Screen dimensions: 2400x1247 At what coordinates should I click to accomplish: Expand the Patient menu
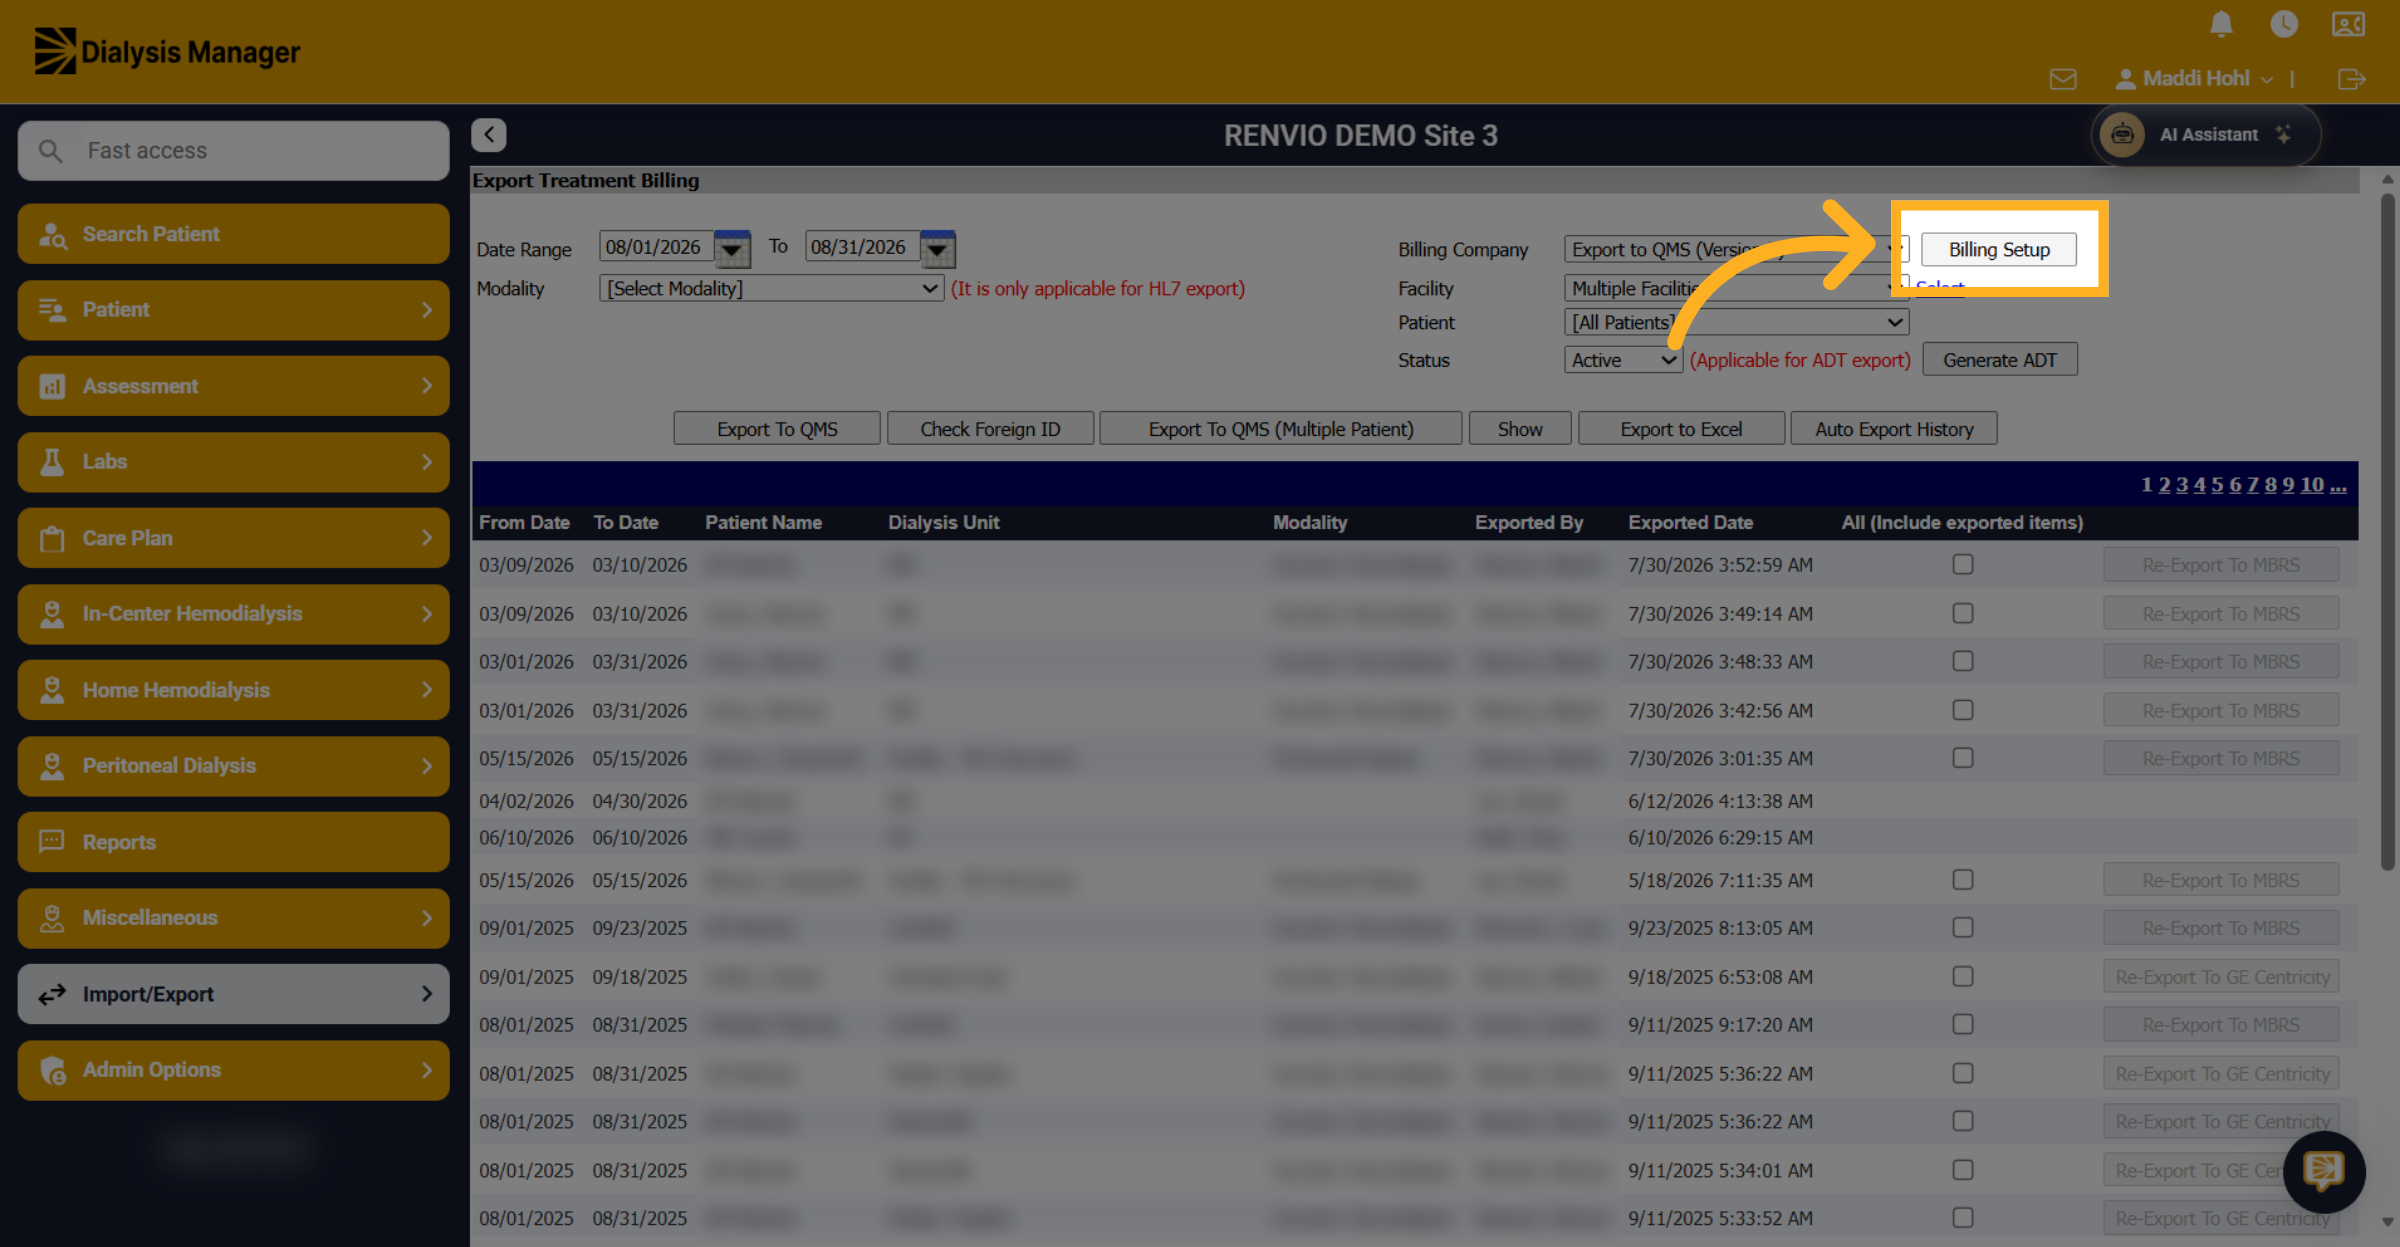pos(233,310)
